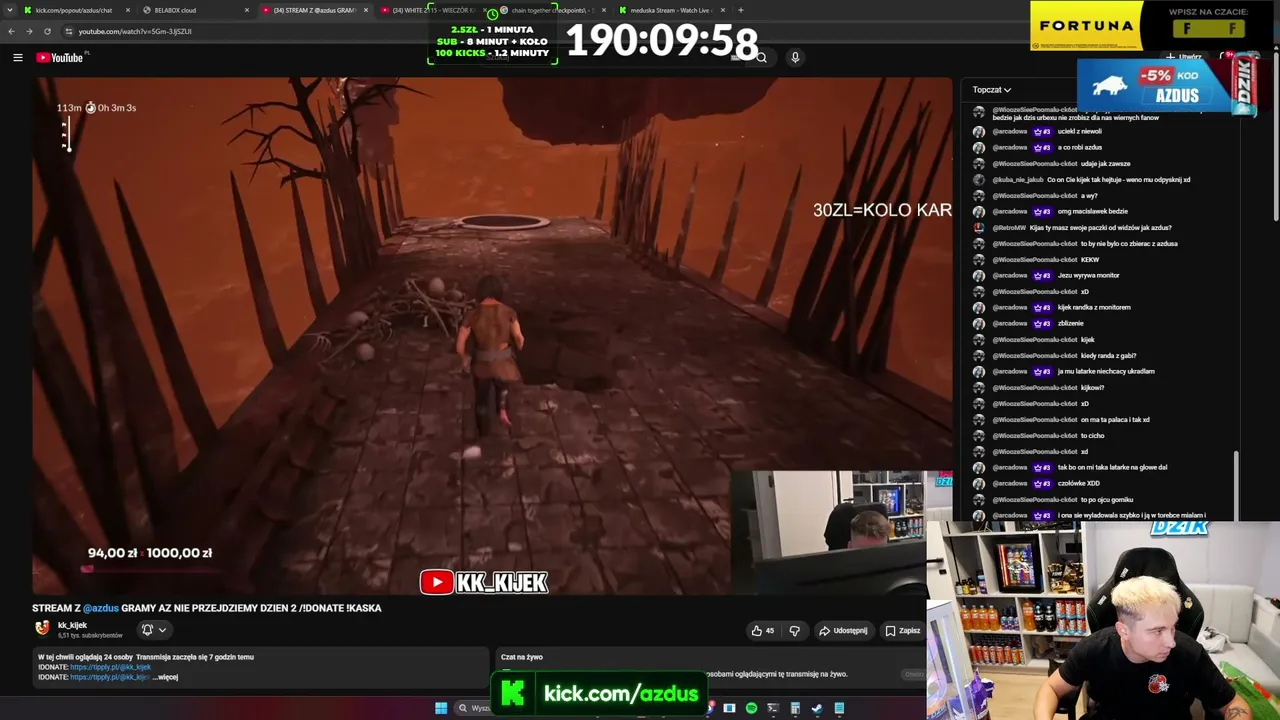This screenshot has height=720, width=1280.
Task: Click the Udostępnij share button
Action: 843,631
